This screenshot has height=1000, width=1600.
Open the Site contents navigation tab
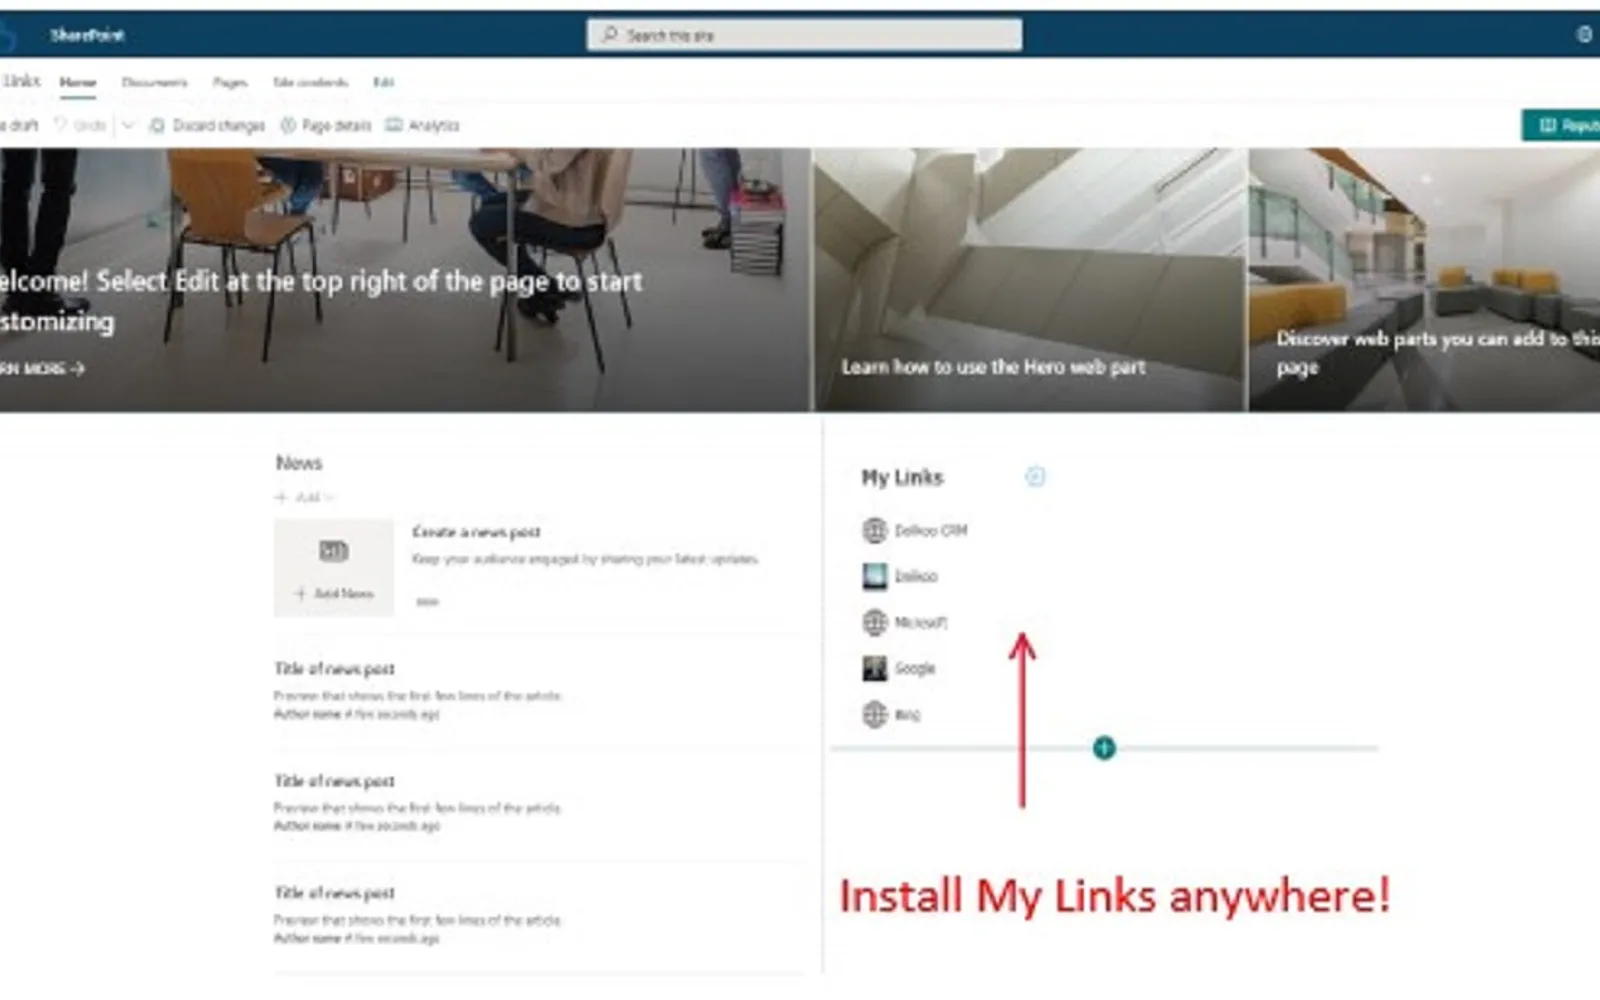pos(310,82)
